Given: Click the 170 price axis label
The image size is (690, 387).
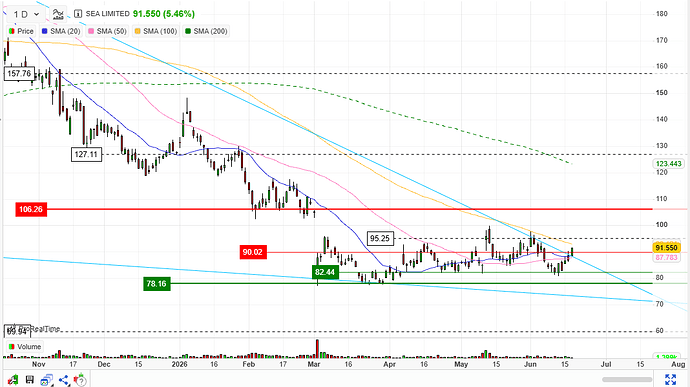Looking at the screenshot, I should click(x=662, y=40).
